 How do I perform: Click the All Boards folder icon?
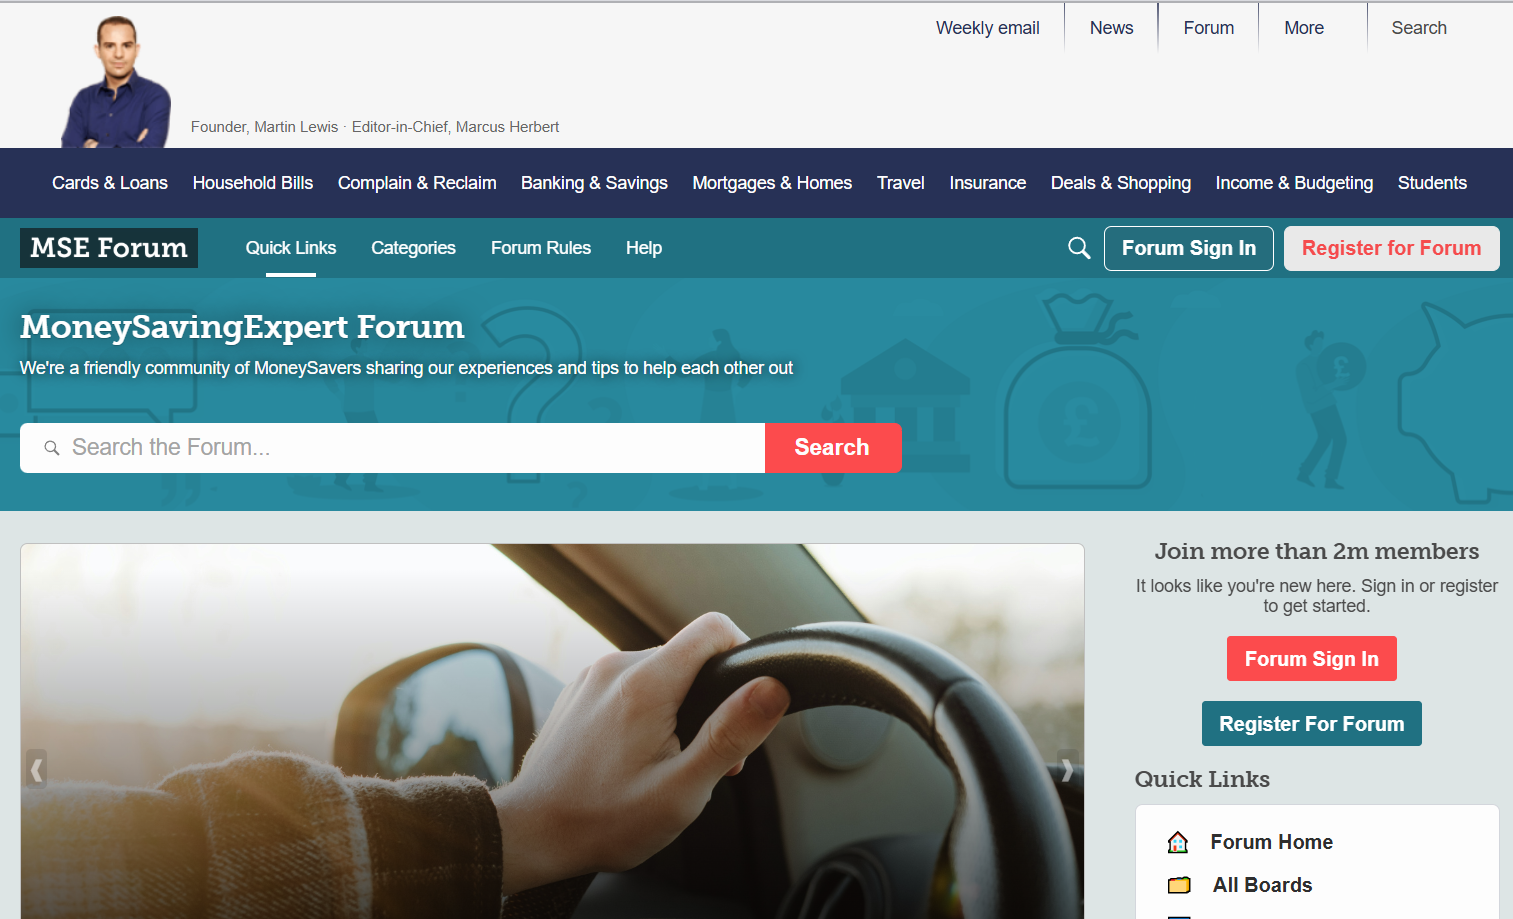(x=1179, y=885)
